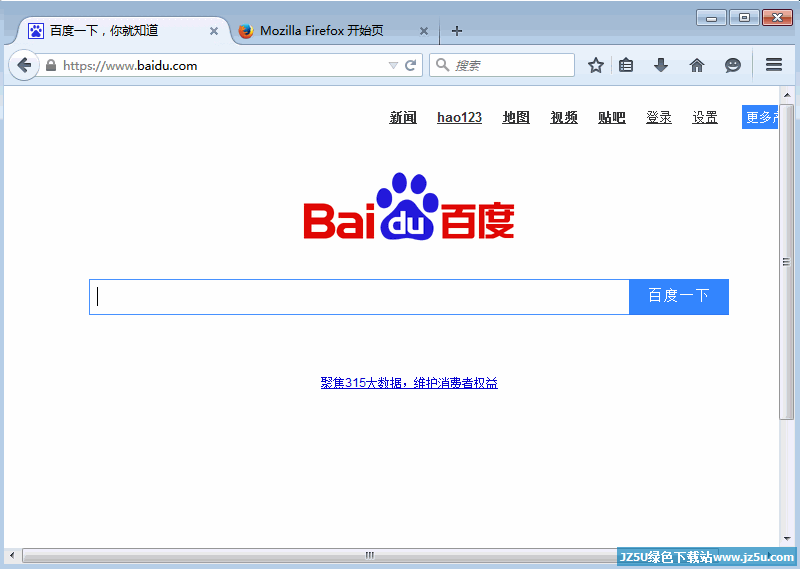This screenshot has width=800, height=569.
Task: Go back using the back arrow button
Action: (23, 65)
